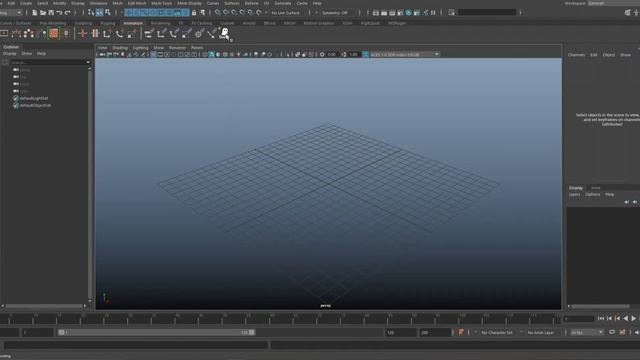
Task: Switch to the Anim layer tab
Action: point(596,188)
